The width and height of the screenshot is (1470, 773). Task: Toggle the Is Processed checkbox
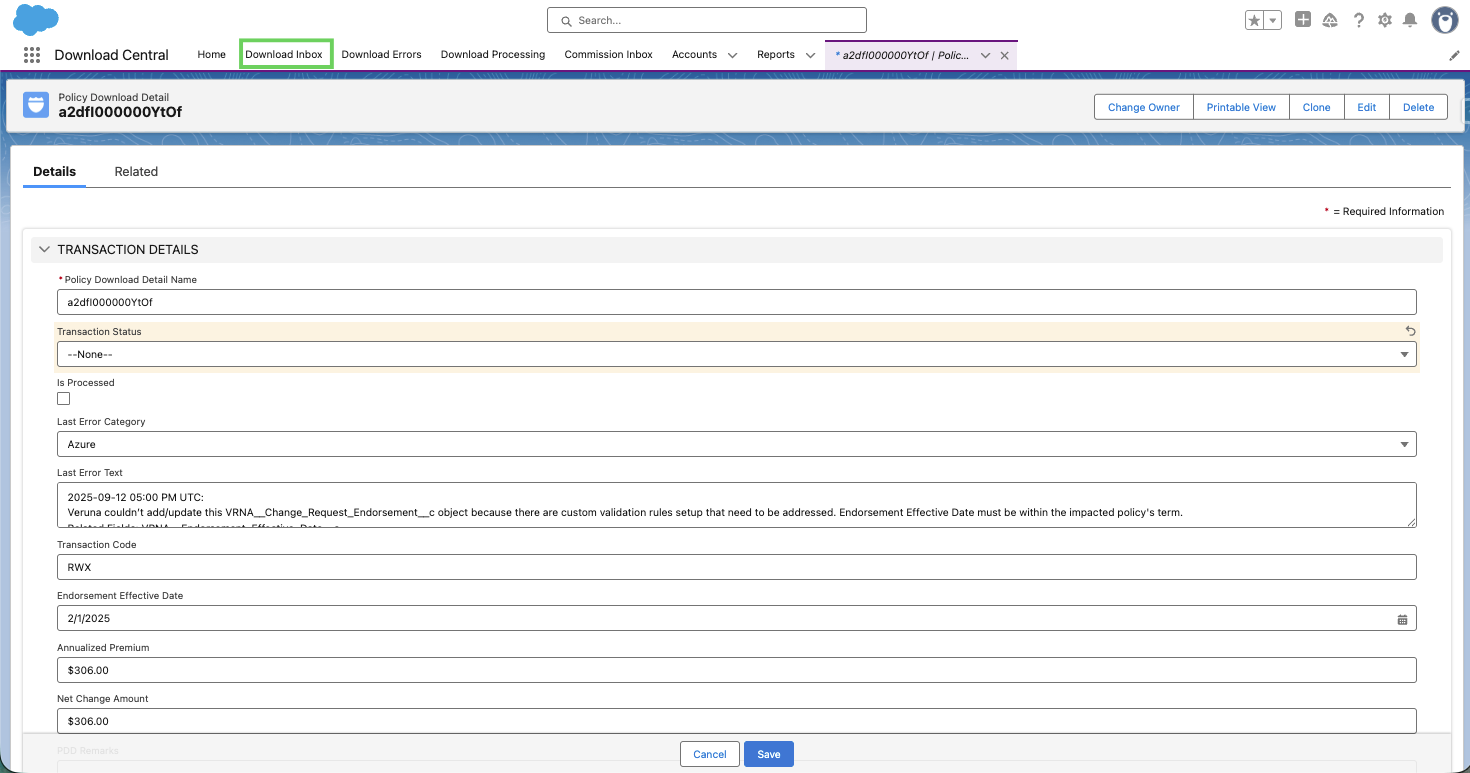tap(64, 398)
